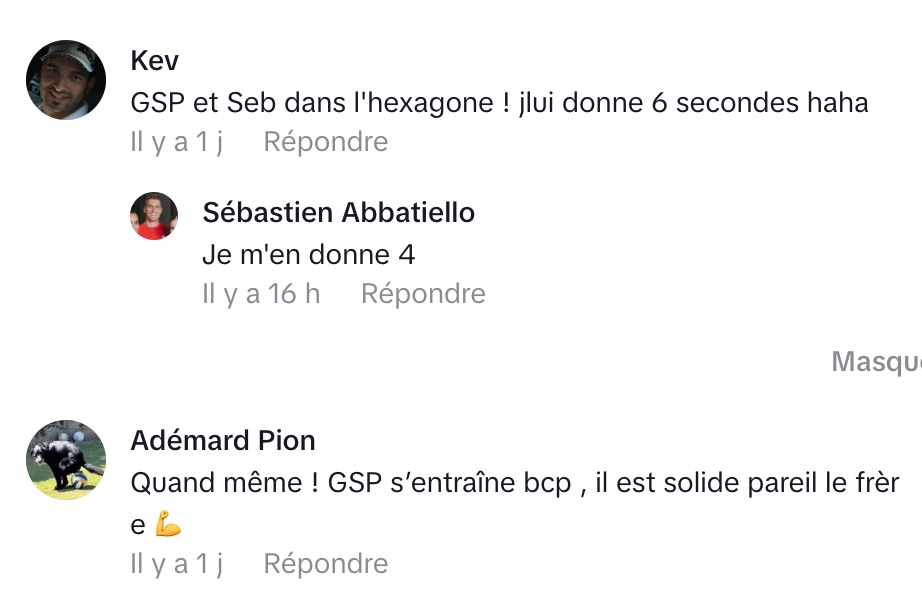
Task: Hide replies with the Masquer toggle
Action: 876,362
